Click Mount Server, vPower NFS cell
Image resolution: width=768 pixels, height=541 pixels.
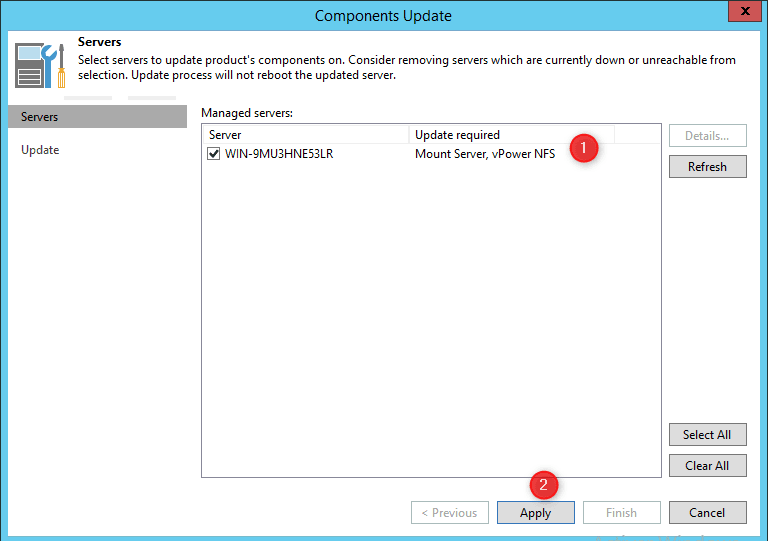click(485, 154)
